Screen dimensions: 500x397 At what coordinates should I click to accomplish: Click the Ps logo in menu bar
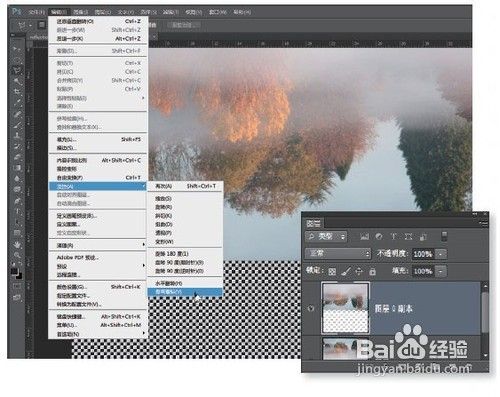click(x=17, y=11)
